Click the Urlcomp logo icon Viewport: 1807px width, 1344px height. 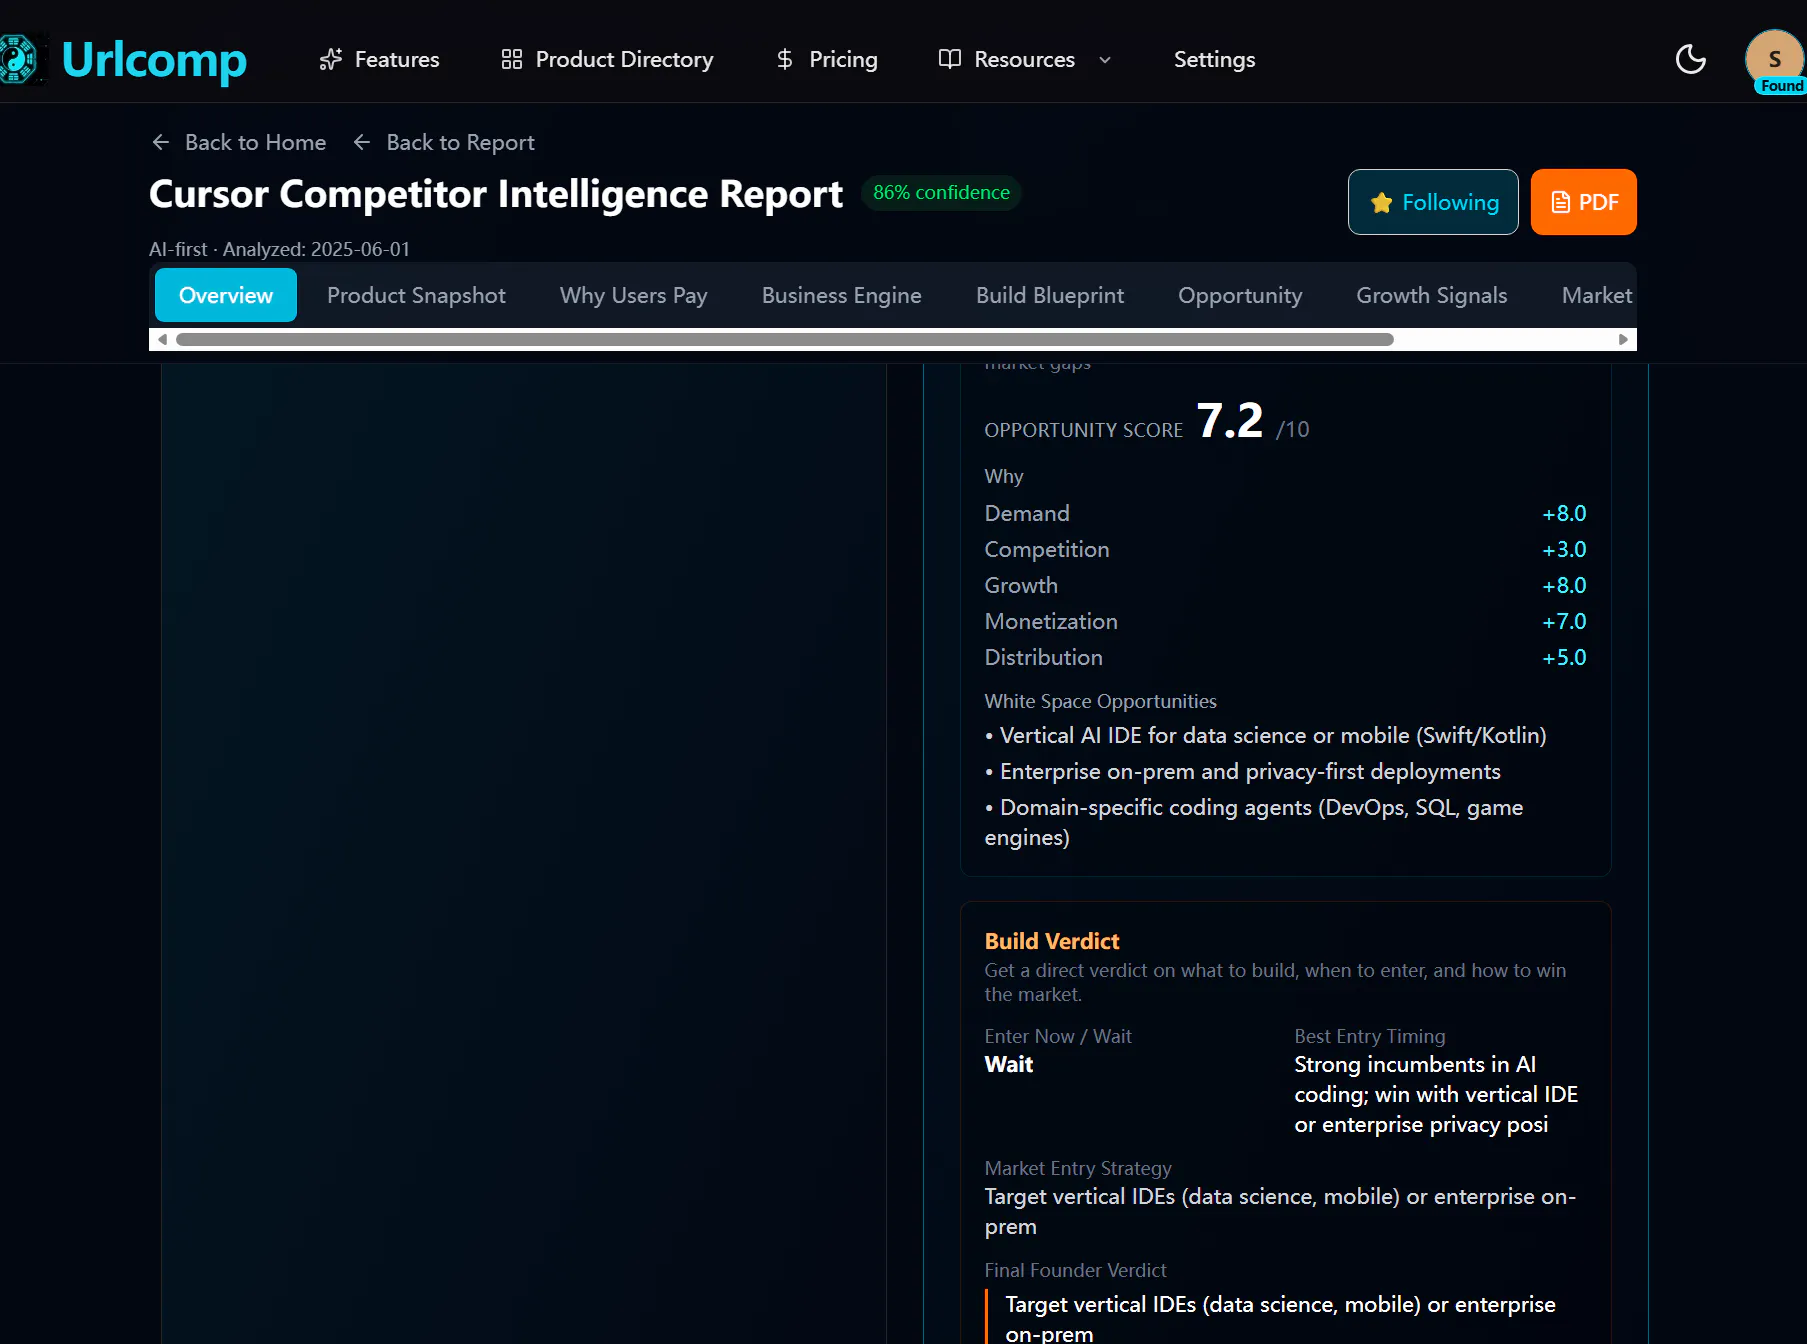(18, 59)
